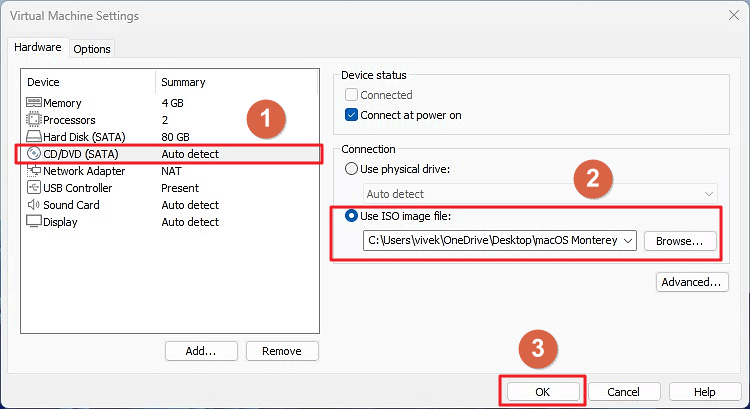Image resolution: width=750 pixels, height=409 pixels.
Task: Click the Sound Card speaker icon
Action: coord(33,205)
